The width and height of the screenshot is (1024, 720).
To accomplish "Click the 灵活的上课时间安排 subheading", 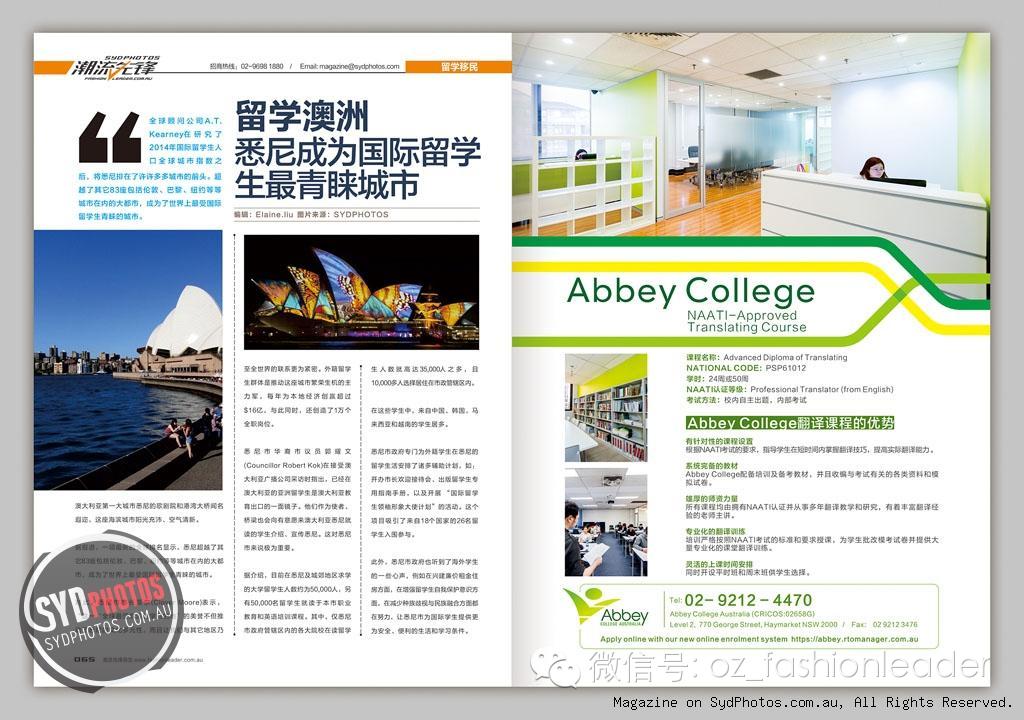I will coord(719,564).
